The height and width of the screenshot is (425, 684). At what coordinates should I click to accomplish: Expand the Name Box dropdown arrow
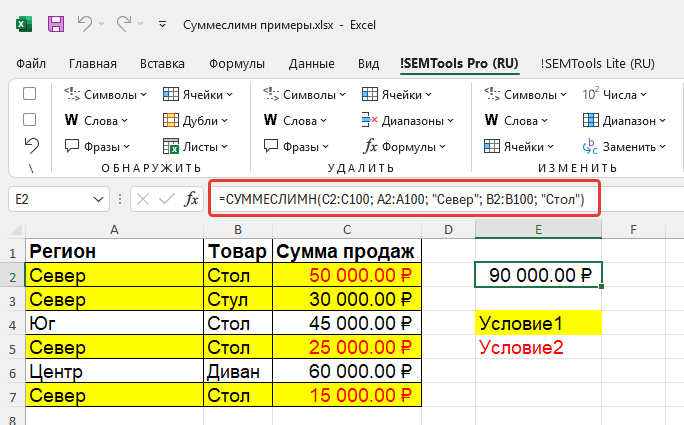99,199
